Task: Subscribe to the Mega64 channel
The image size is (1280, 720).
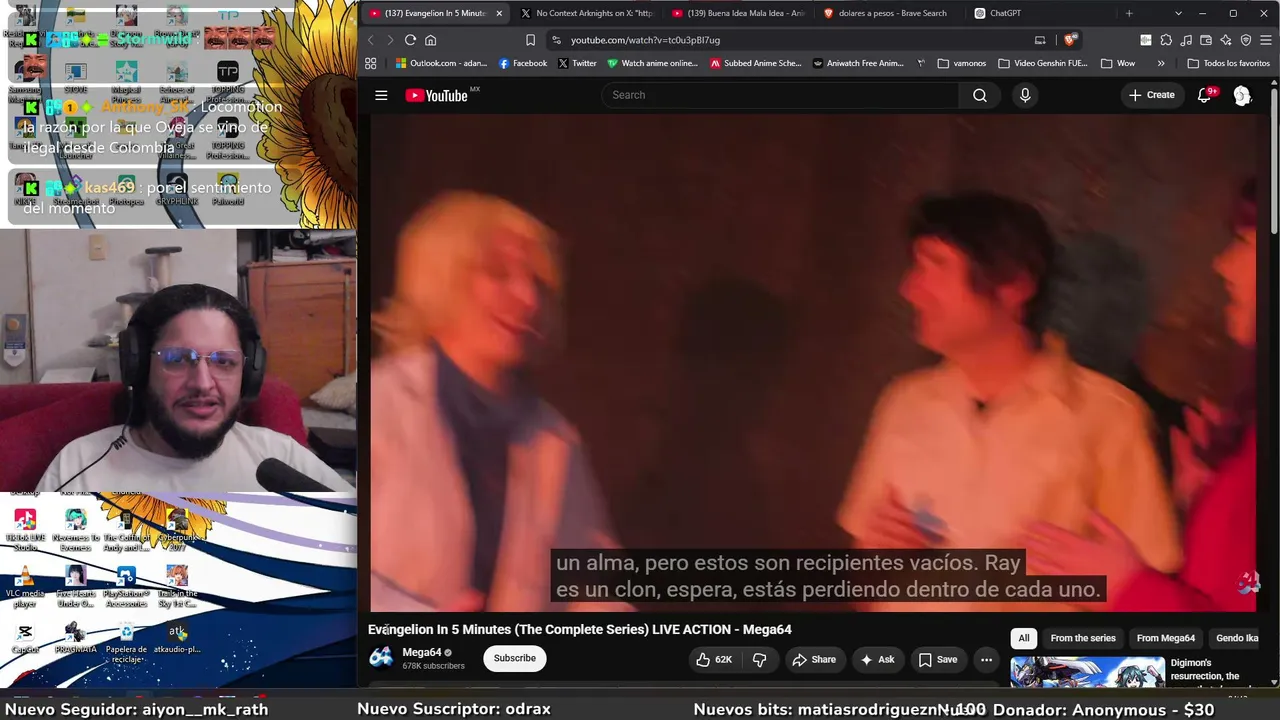Action: pyautogui.click(x=515, y=658)
